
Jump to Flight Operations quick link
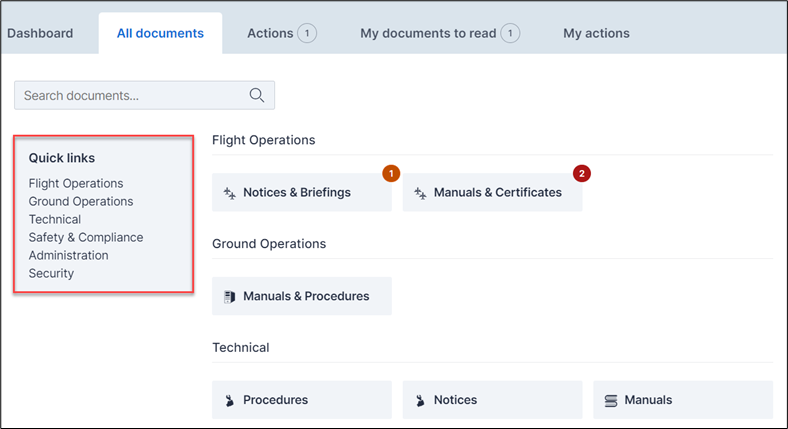(76, 184)
